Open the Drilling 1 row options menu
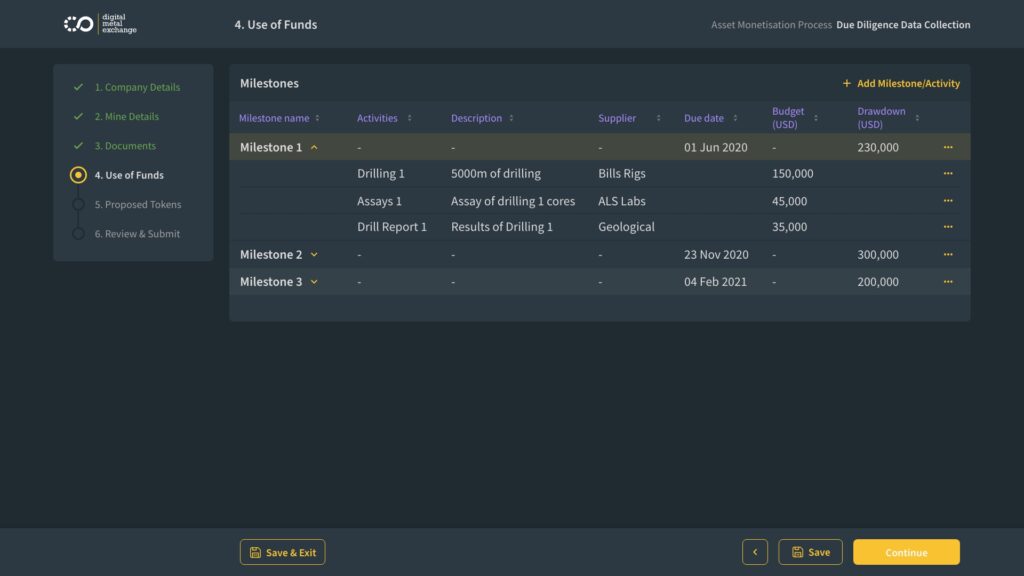1024x576 pixels. click(948, 174)
